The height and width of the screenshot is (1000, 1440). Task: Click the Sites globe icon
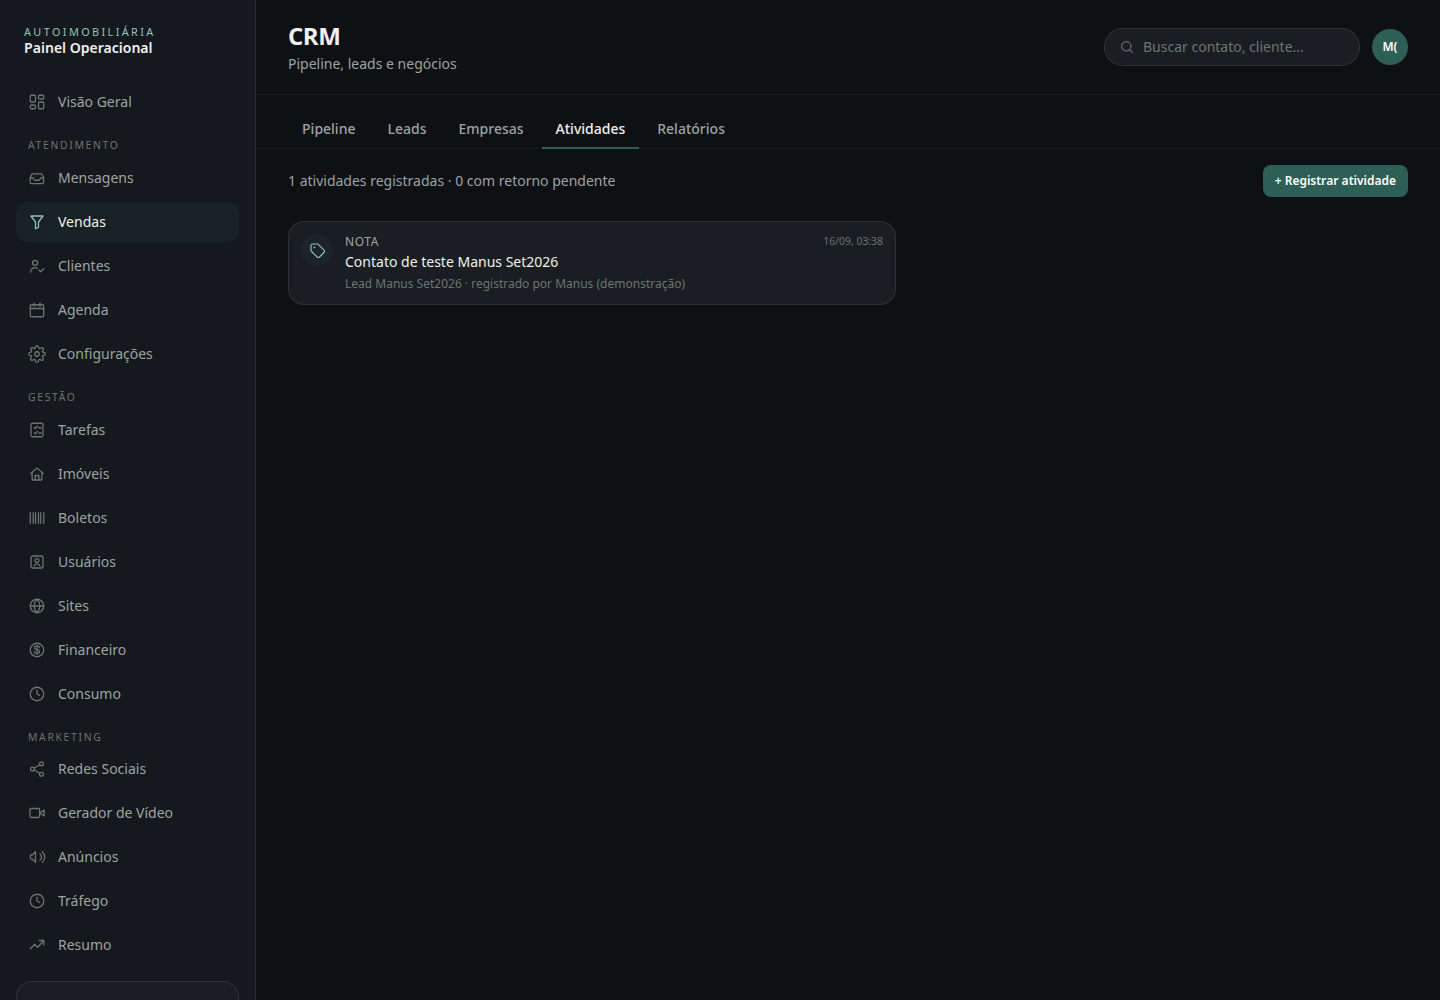pos(37,606)
